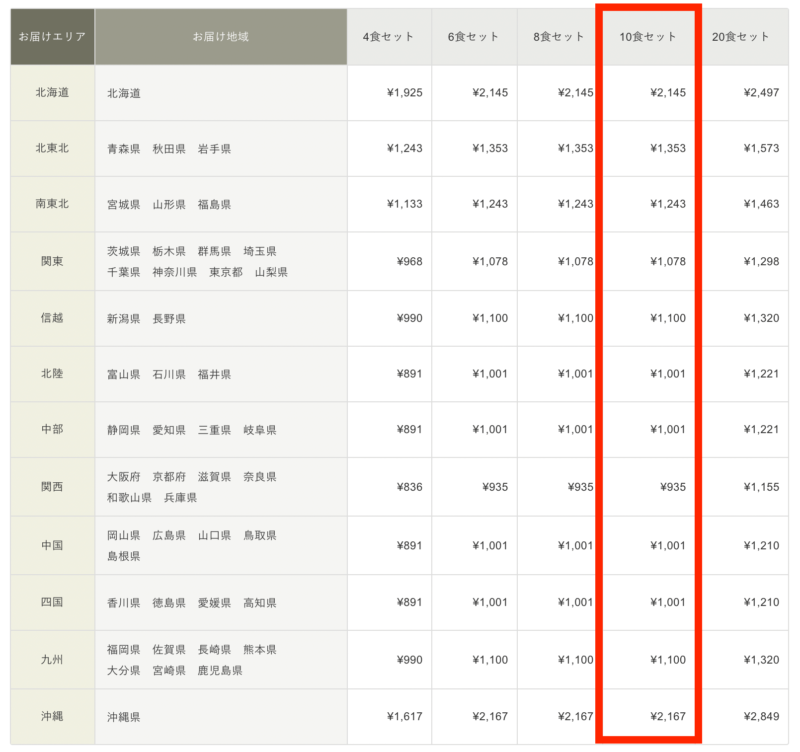This screenshot has height=752, width=800.
Task: Click 関西 row's 10食セット price ¥935
Action: (x=673, y=487)
